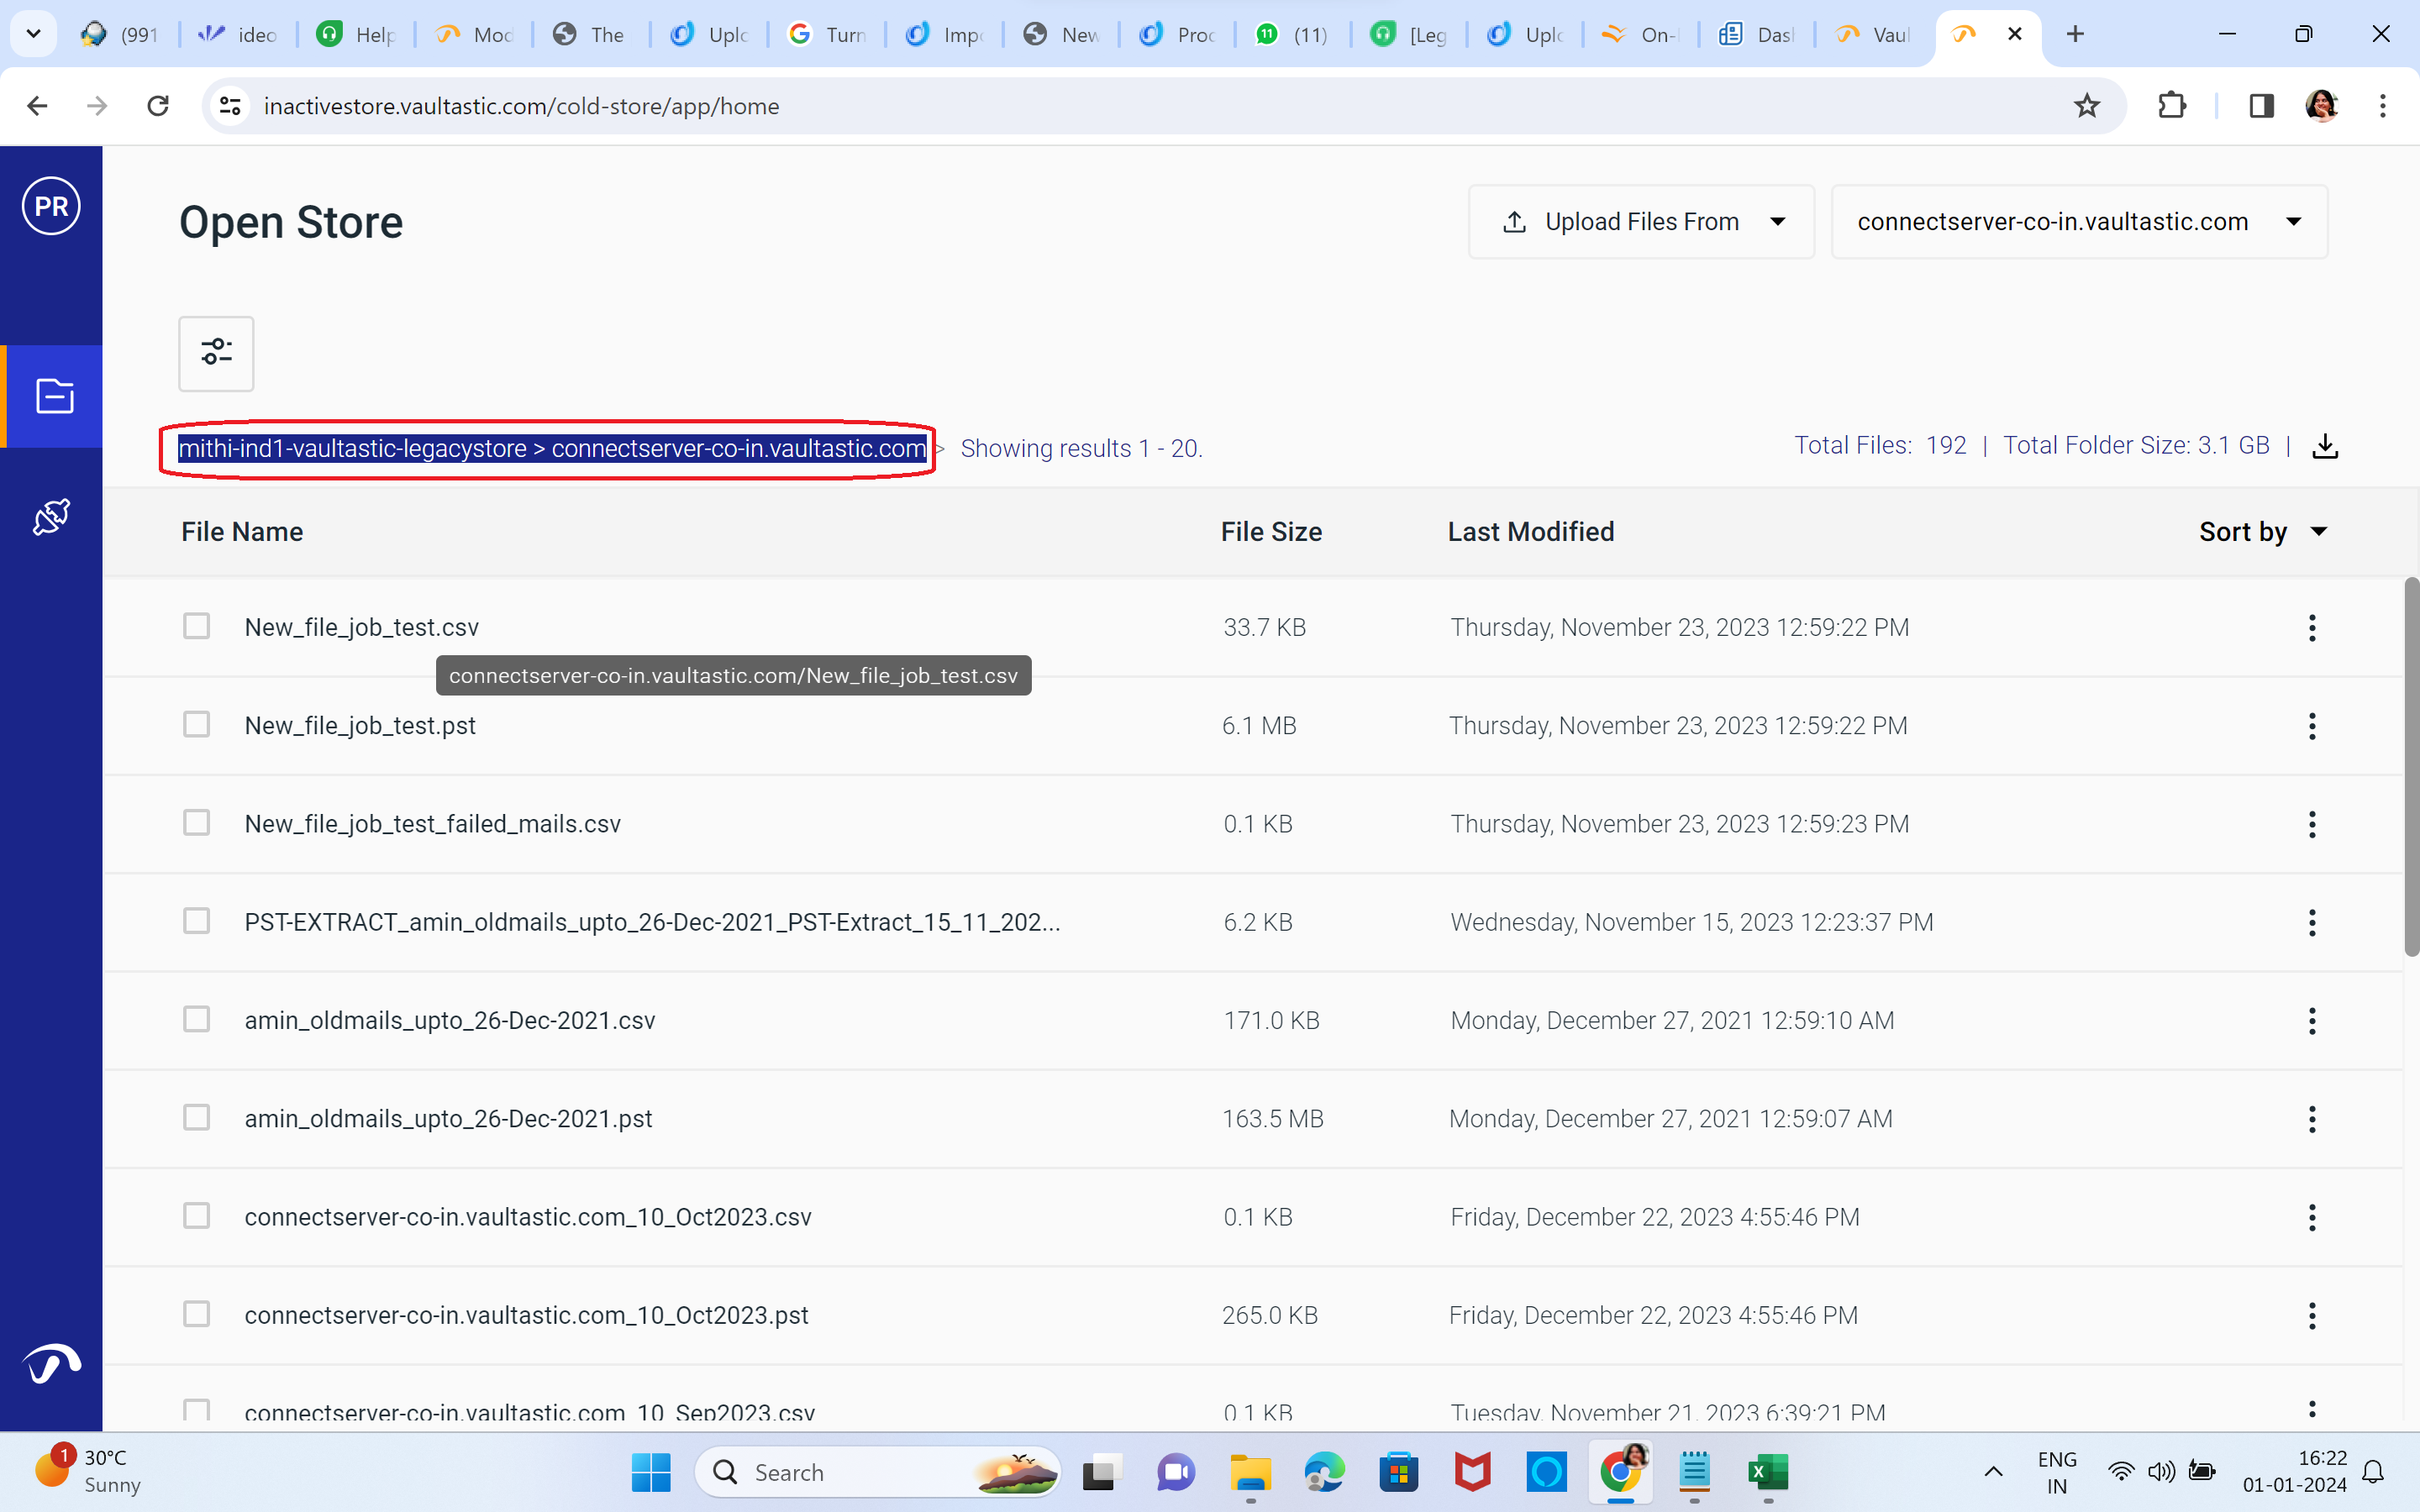Select checkbox for New_file_job_test.csv
The width and height of the screenshot is (2420, 1512).
(x=196, y=627)
